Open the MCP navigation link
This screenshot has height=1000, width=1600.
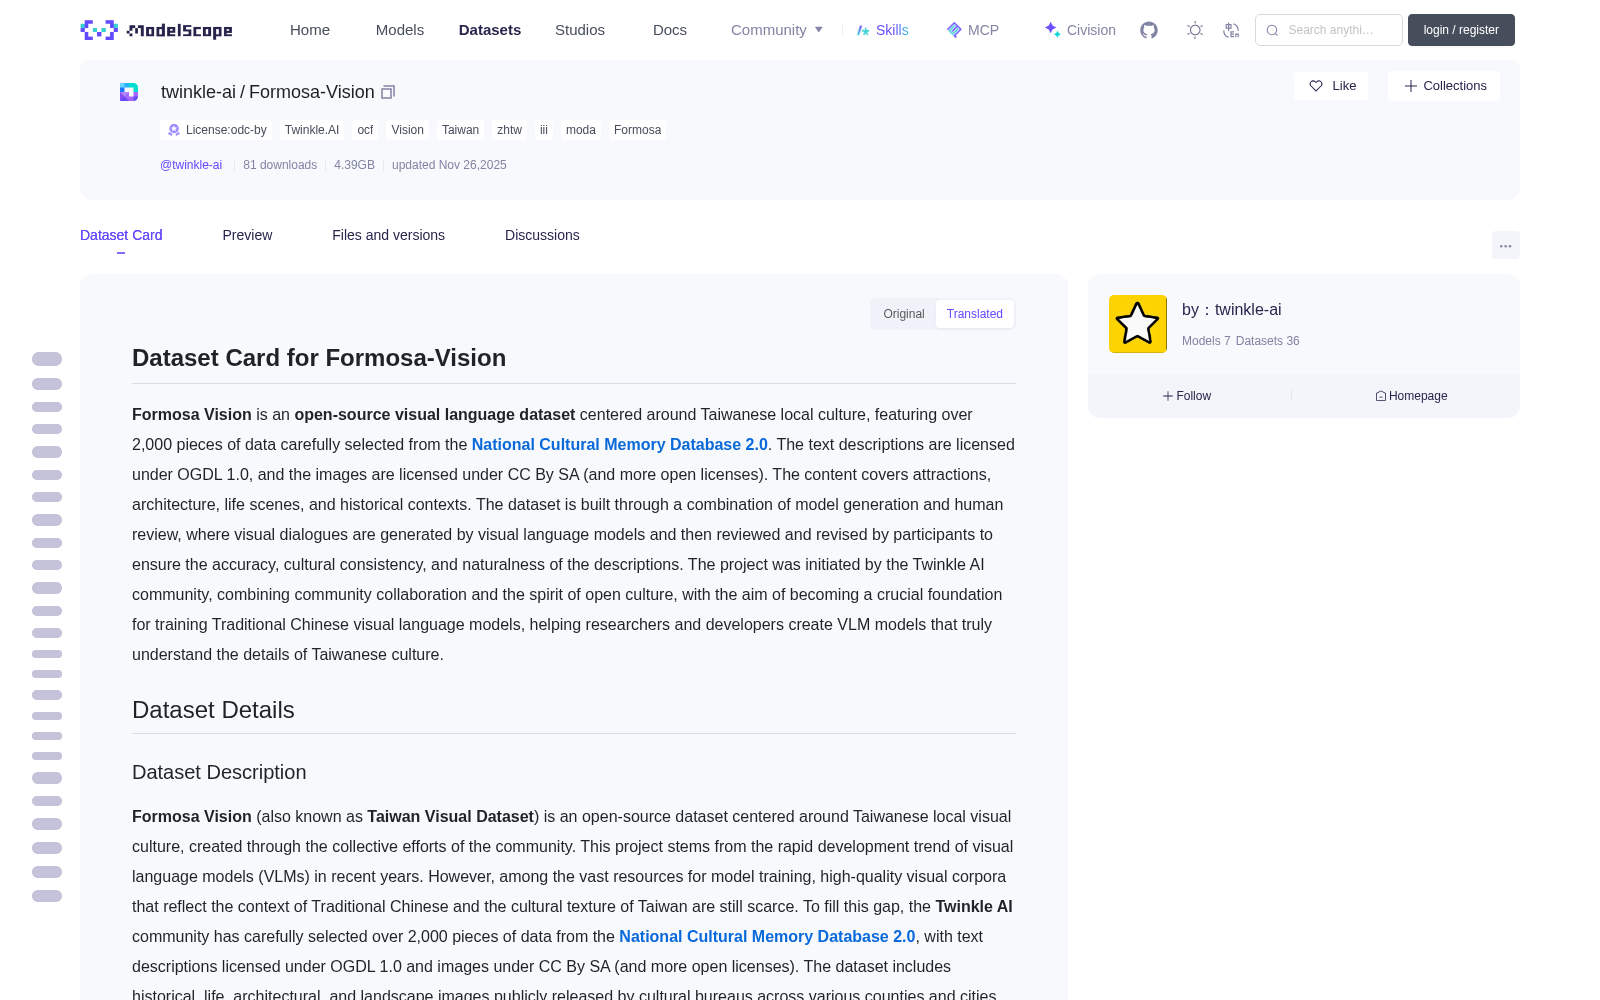point(973,30)
